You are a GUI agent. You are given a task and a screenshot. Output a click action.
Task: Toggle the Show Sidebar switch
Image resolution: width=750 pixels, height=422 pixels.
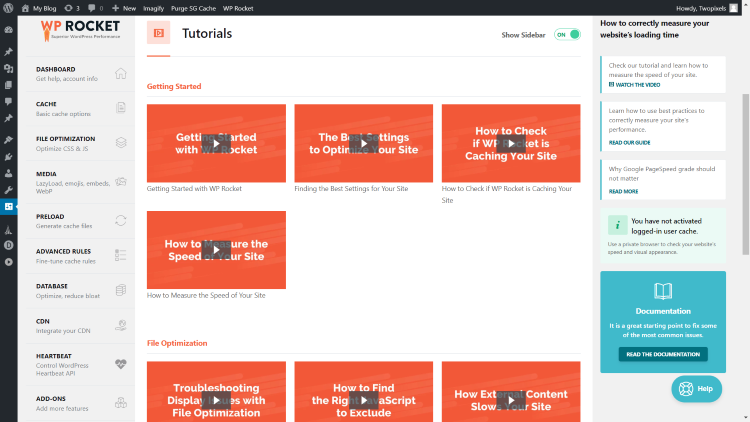pyautogui.click(x=567, y=34)
